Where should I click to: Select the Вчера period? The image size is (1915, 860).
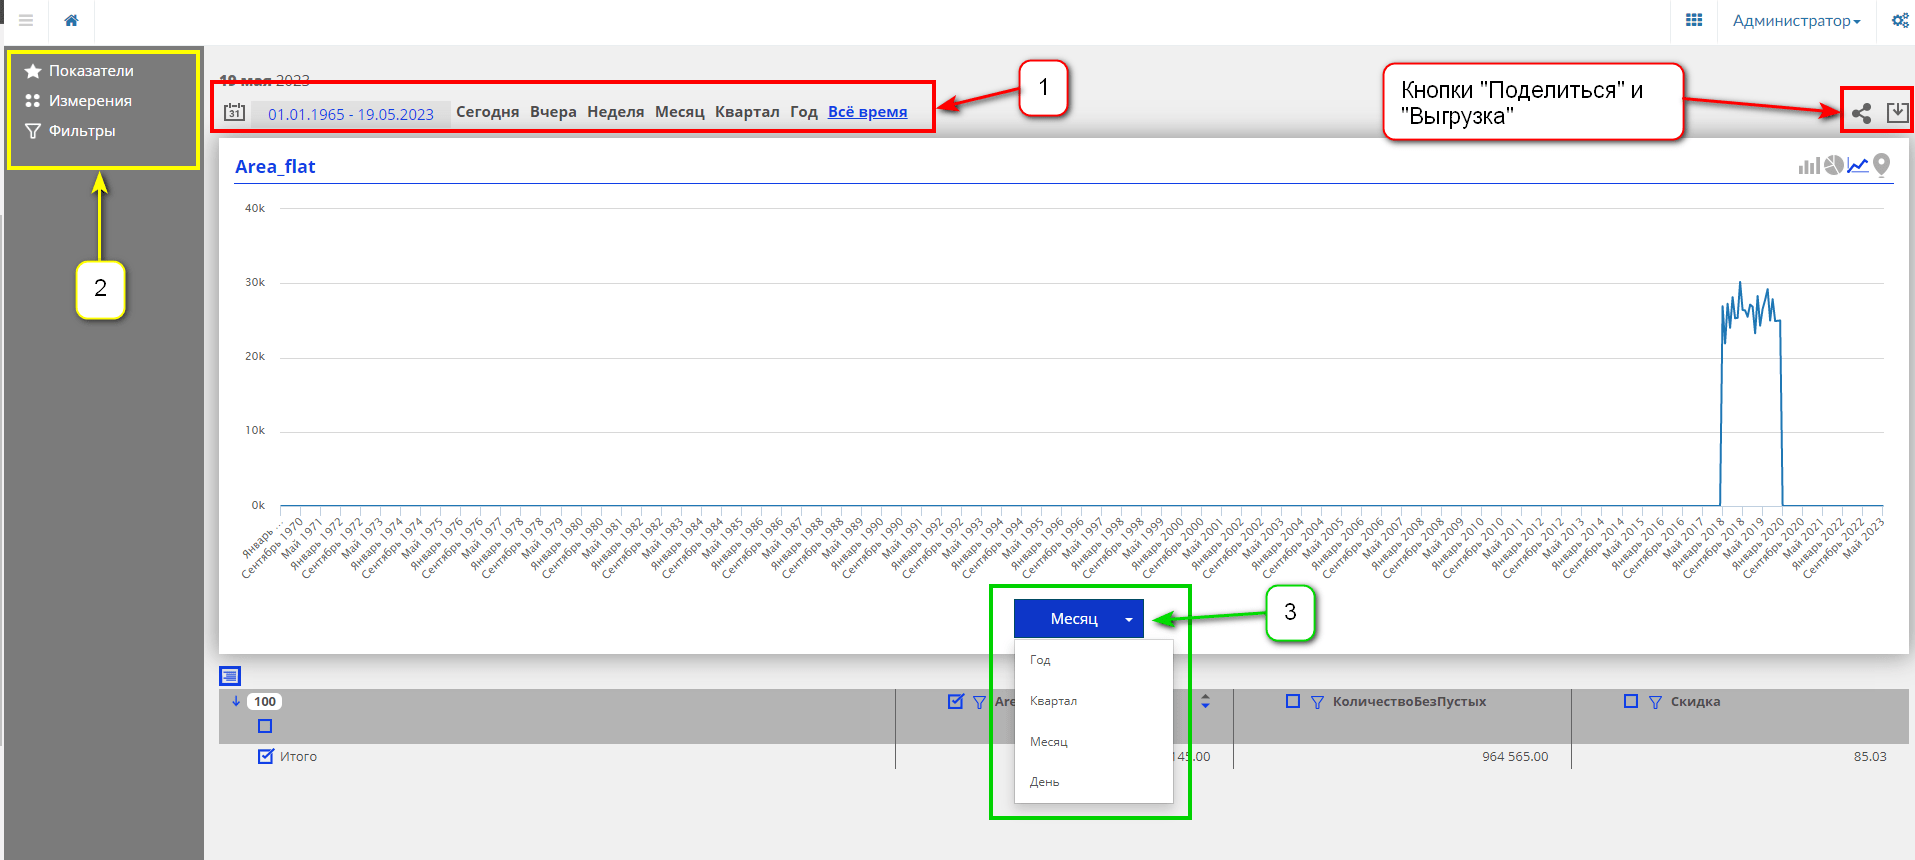(553, 112)
